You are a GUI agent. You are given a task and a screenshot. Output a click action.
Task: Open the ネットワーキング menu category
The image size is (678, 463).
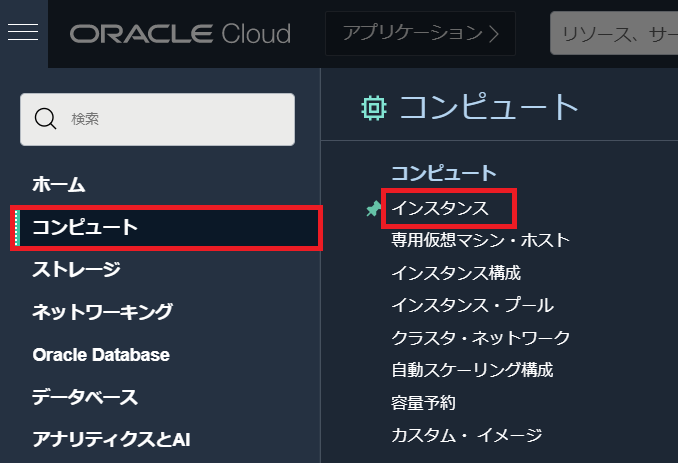coord(102,311)
